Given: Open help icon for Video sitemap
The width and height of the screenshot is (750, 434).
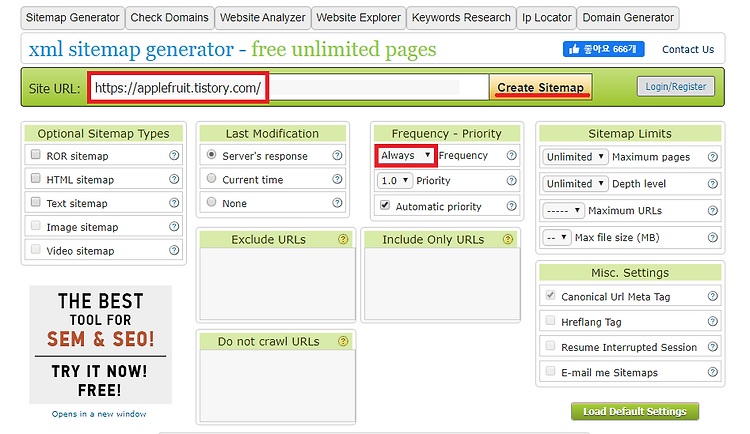Looking at the screenshot, I should click(x=174, y=250).
